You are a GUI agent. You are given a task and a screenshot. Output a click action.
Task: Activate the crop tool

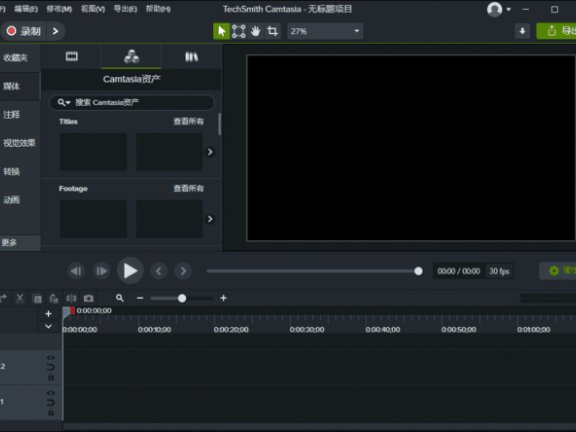[x=272, y=31]
